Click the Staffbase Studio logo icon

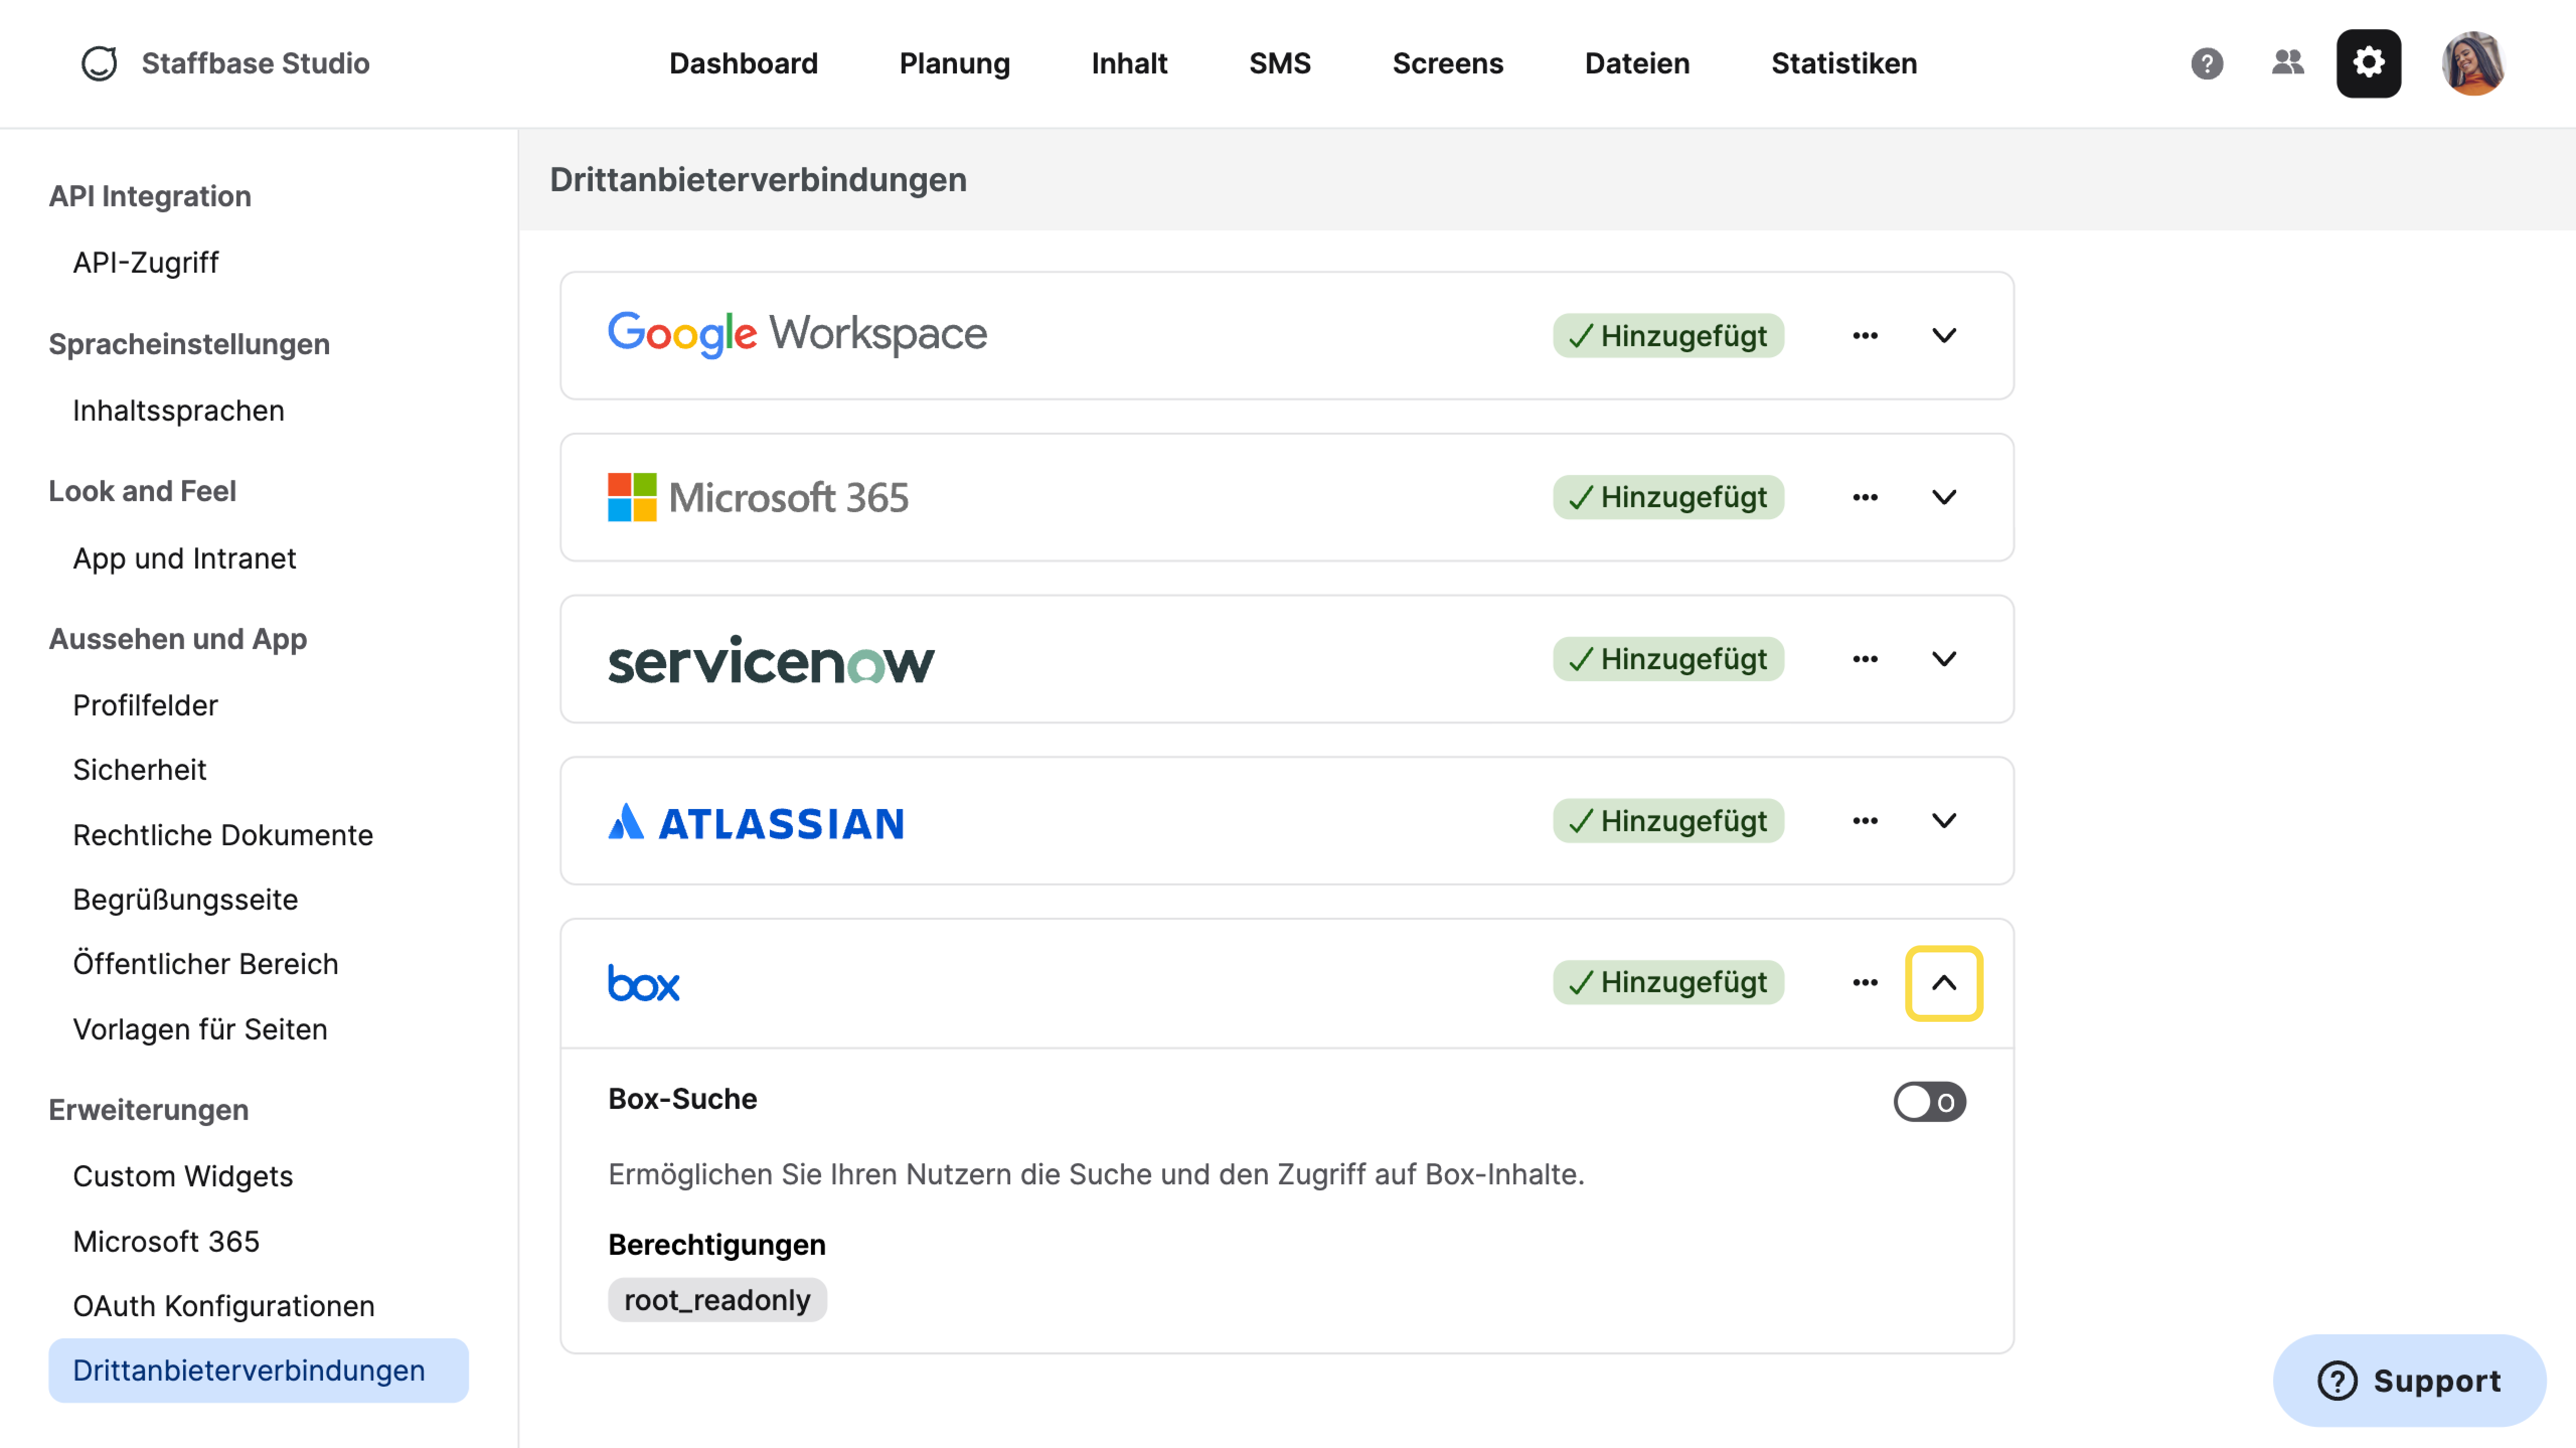tap(99, 63)
